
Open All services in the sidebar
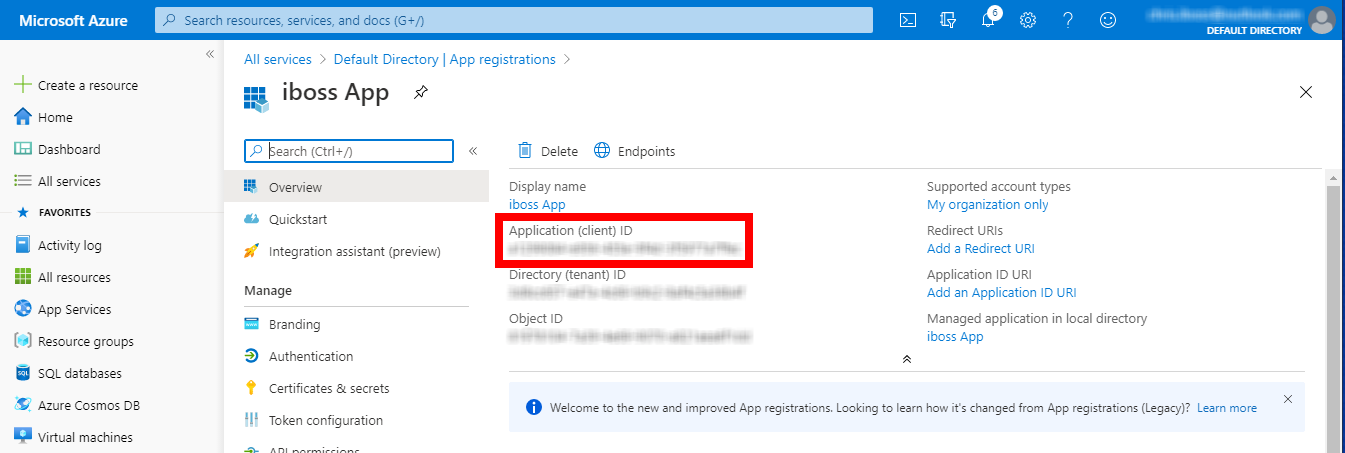(x=58, y=181)
